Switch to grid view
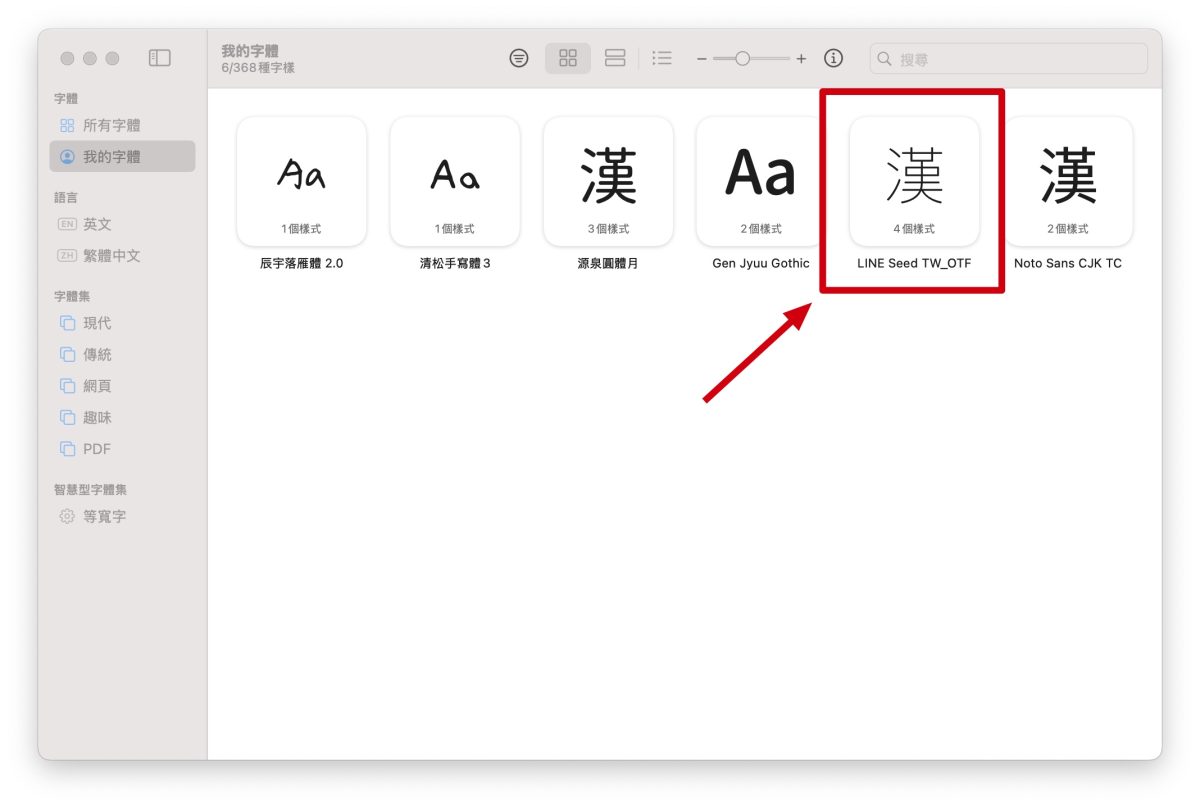This screenshot has height=807, width=1200. (x=568, y=58)
